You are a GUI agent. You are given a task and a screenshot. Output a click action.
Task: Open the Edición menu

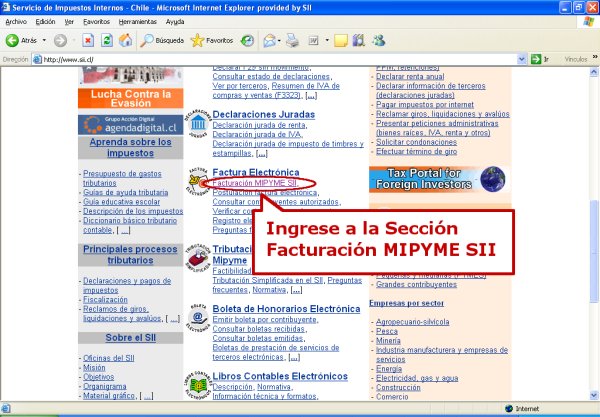click(45, 22)
